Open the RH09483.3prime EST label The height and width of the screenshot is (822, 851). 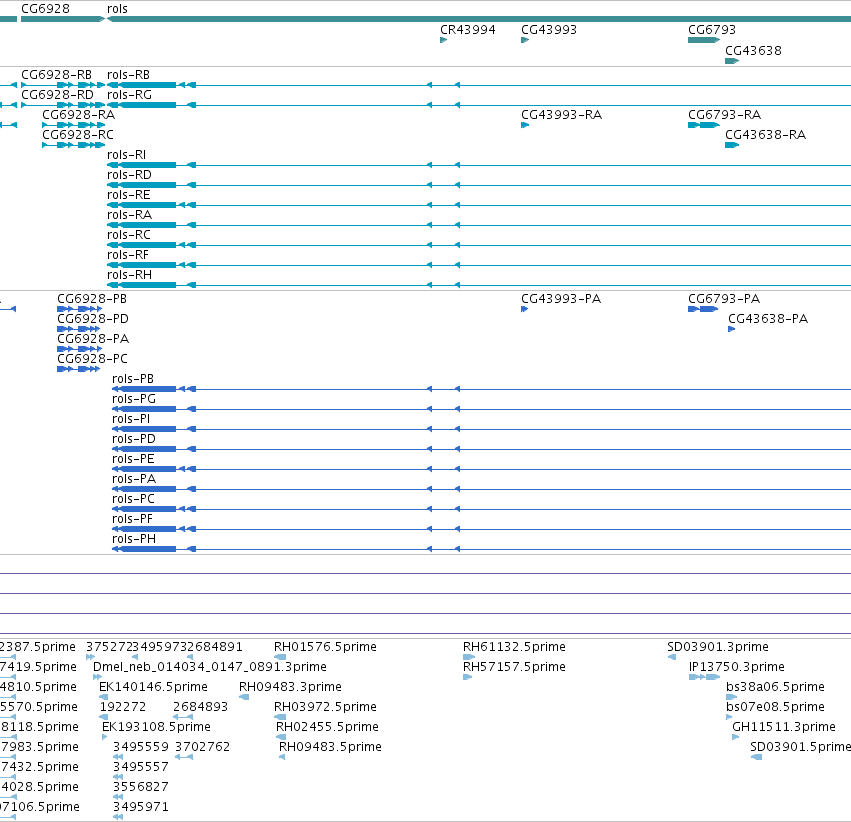pyautogui.click(x=290, y=687)
